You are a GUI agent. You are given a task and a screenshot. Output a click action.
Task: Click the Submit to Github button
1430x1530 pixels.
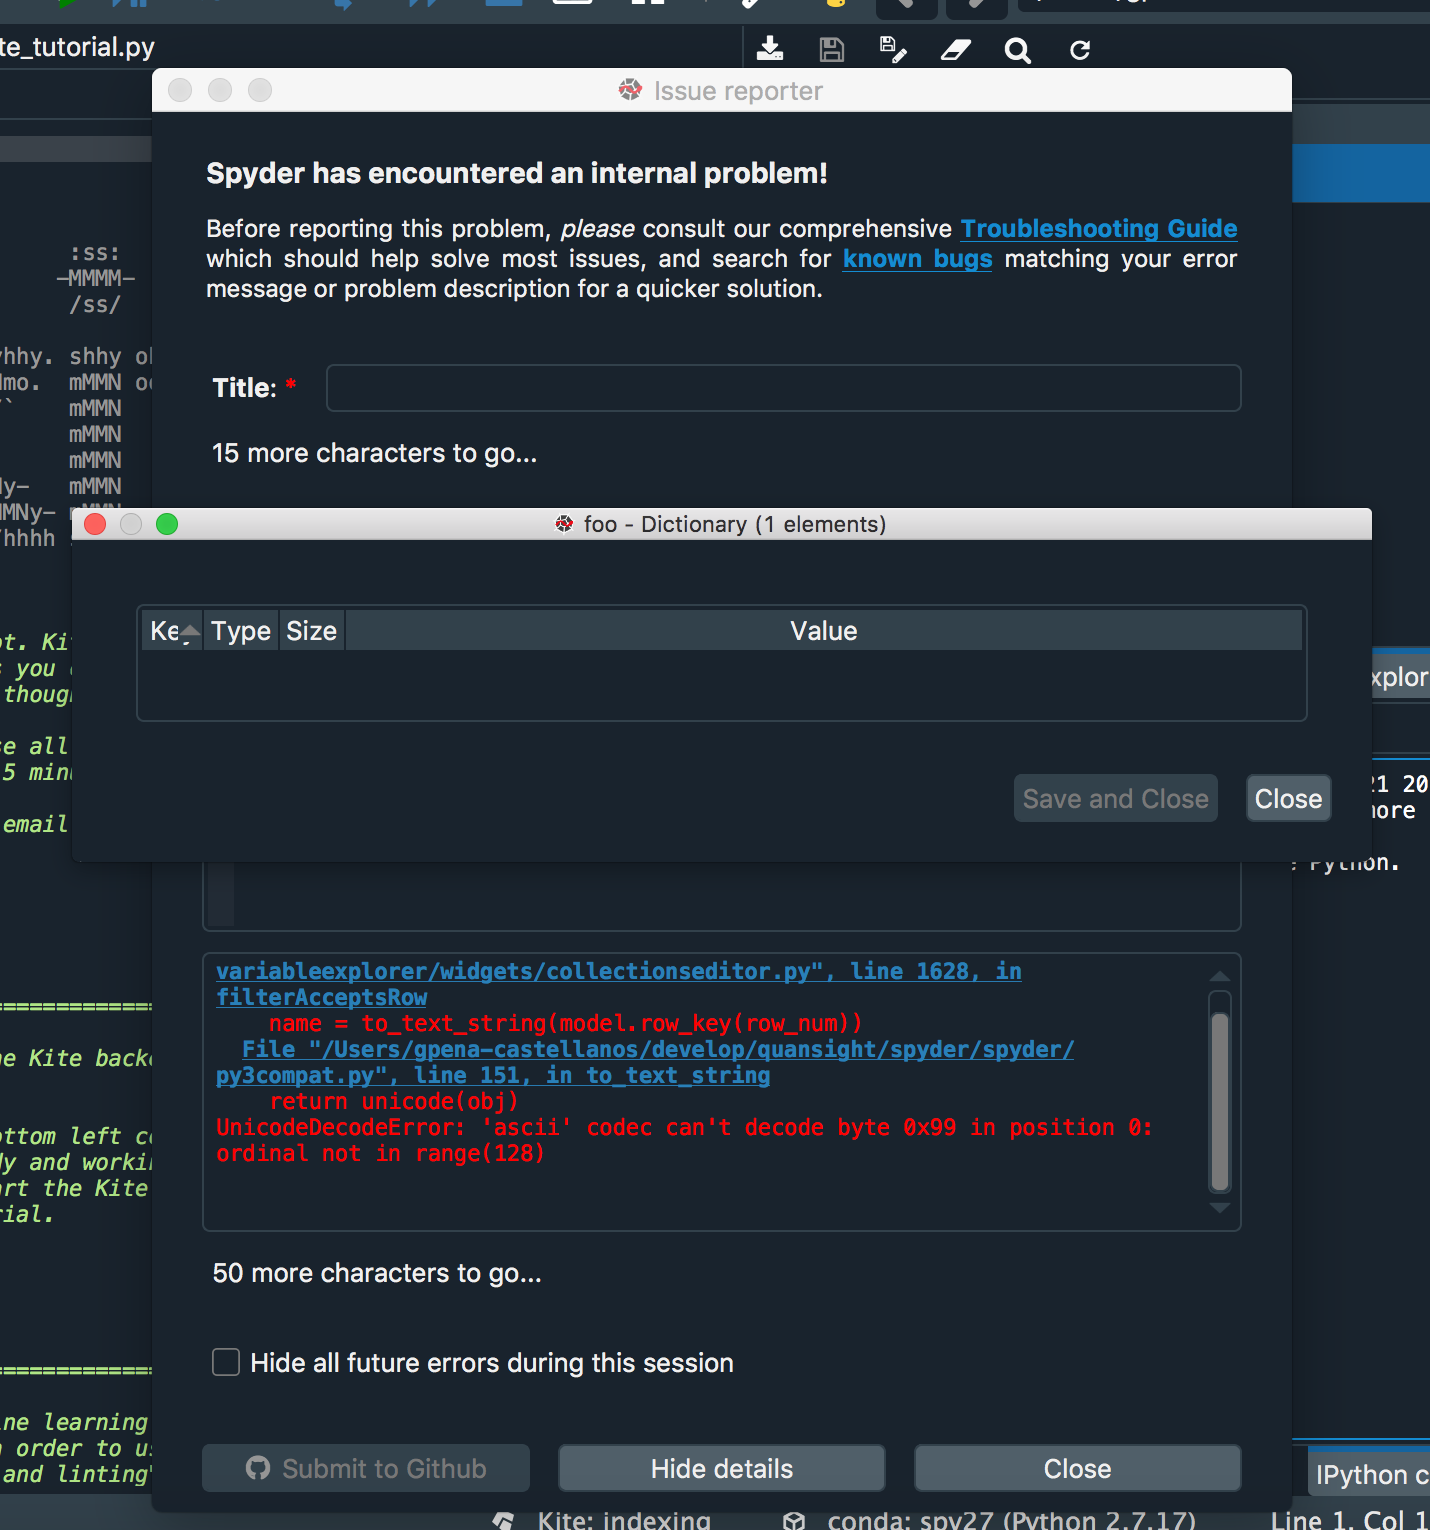(x=365, y=1468)
